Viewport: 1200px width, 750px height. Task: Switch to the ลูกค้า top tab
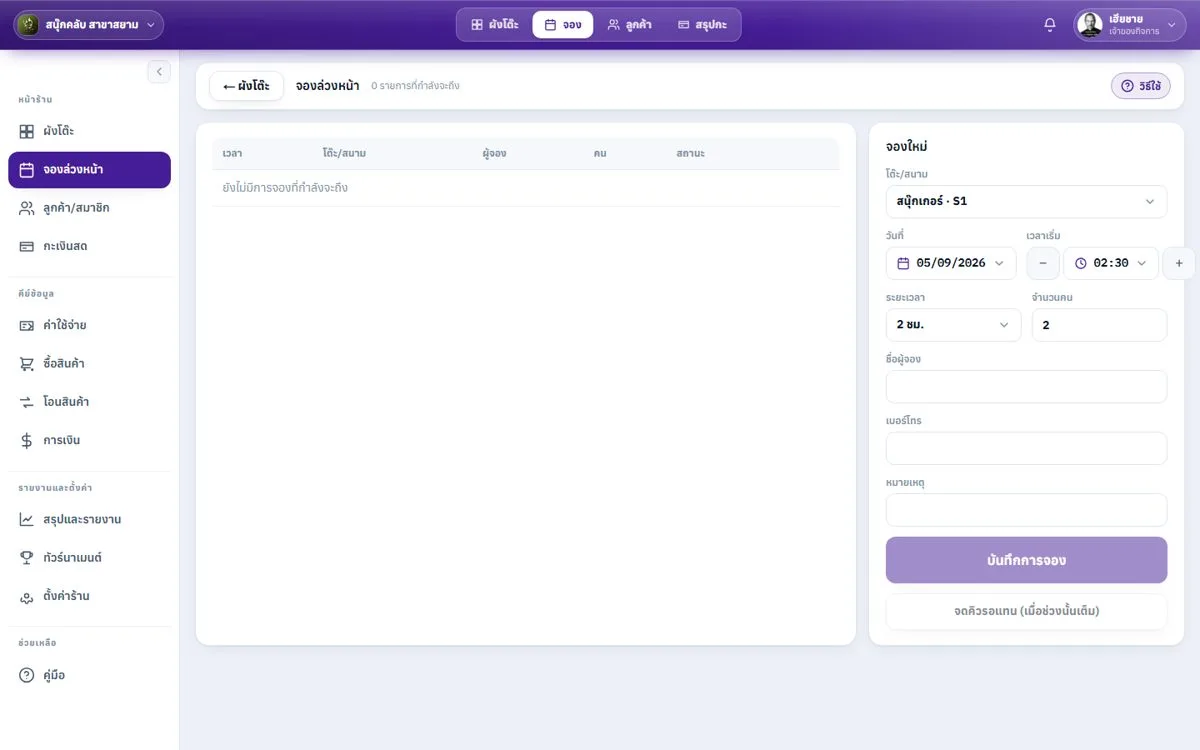[629, 25]
